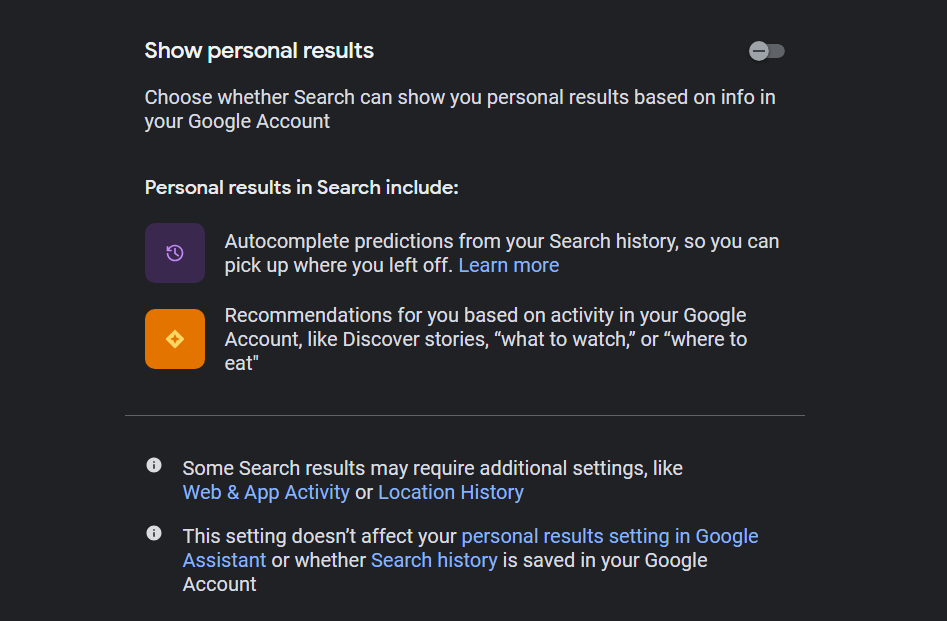Click info icon beside 'Some Search results' note
Screen dimensions: 947x621
pos(154,465)
